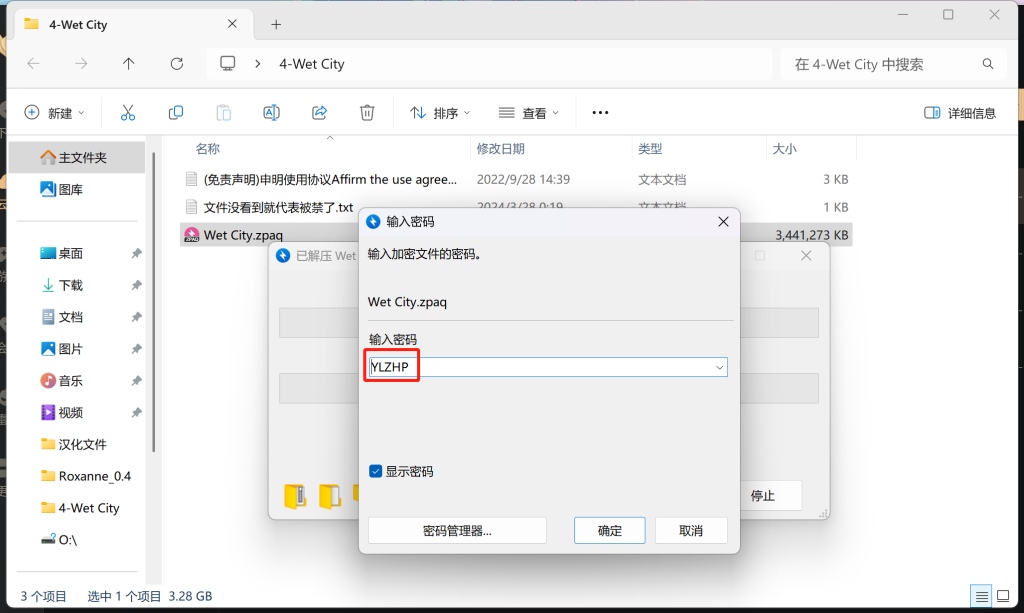Open the 排序 sort dropdown

coord(440,113)
